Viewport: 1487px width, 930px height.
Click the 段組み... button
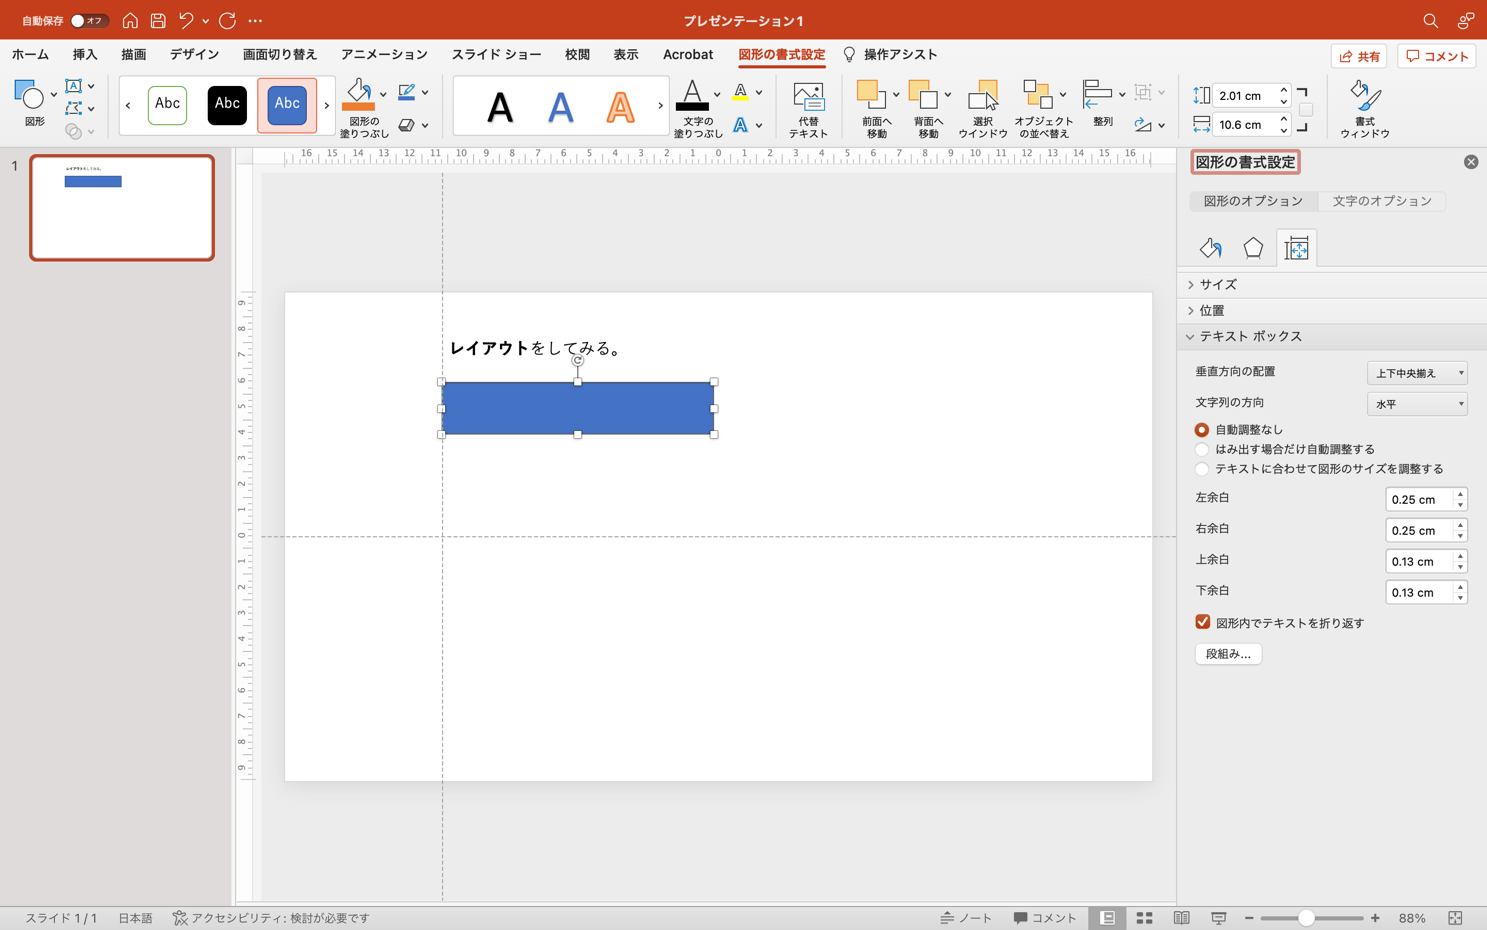(1228, 654)
